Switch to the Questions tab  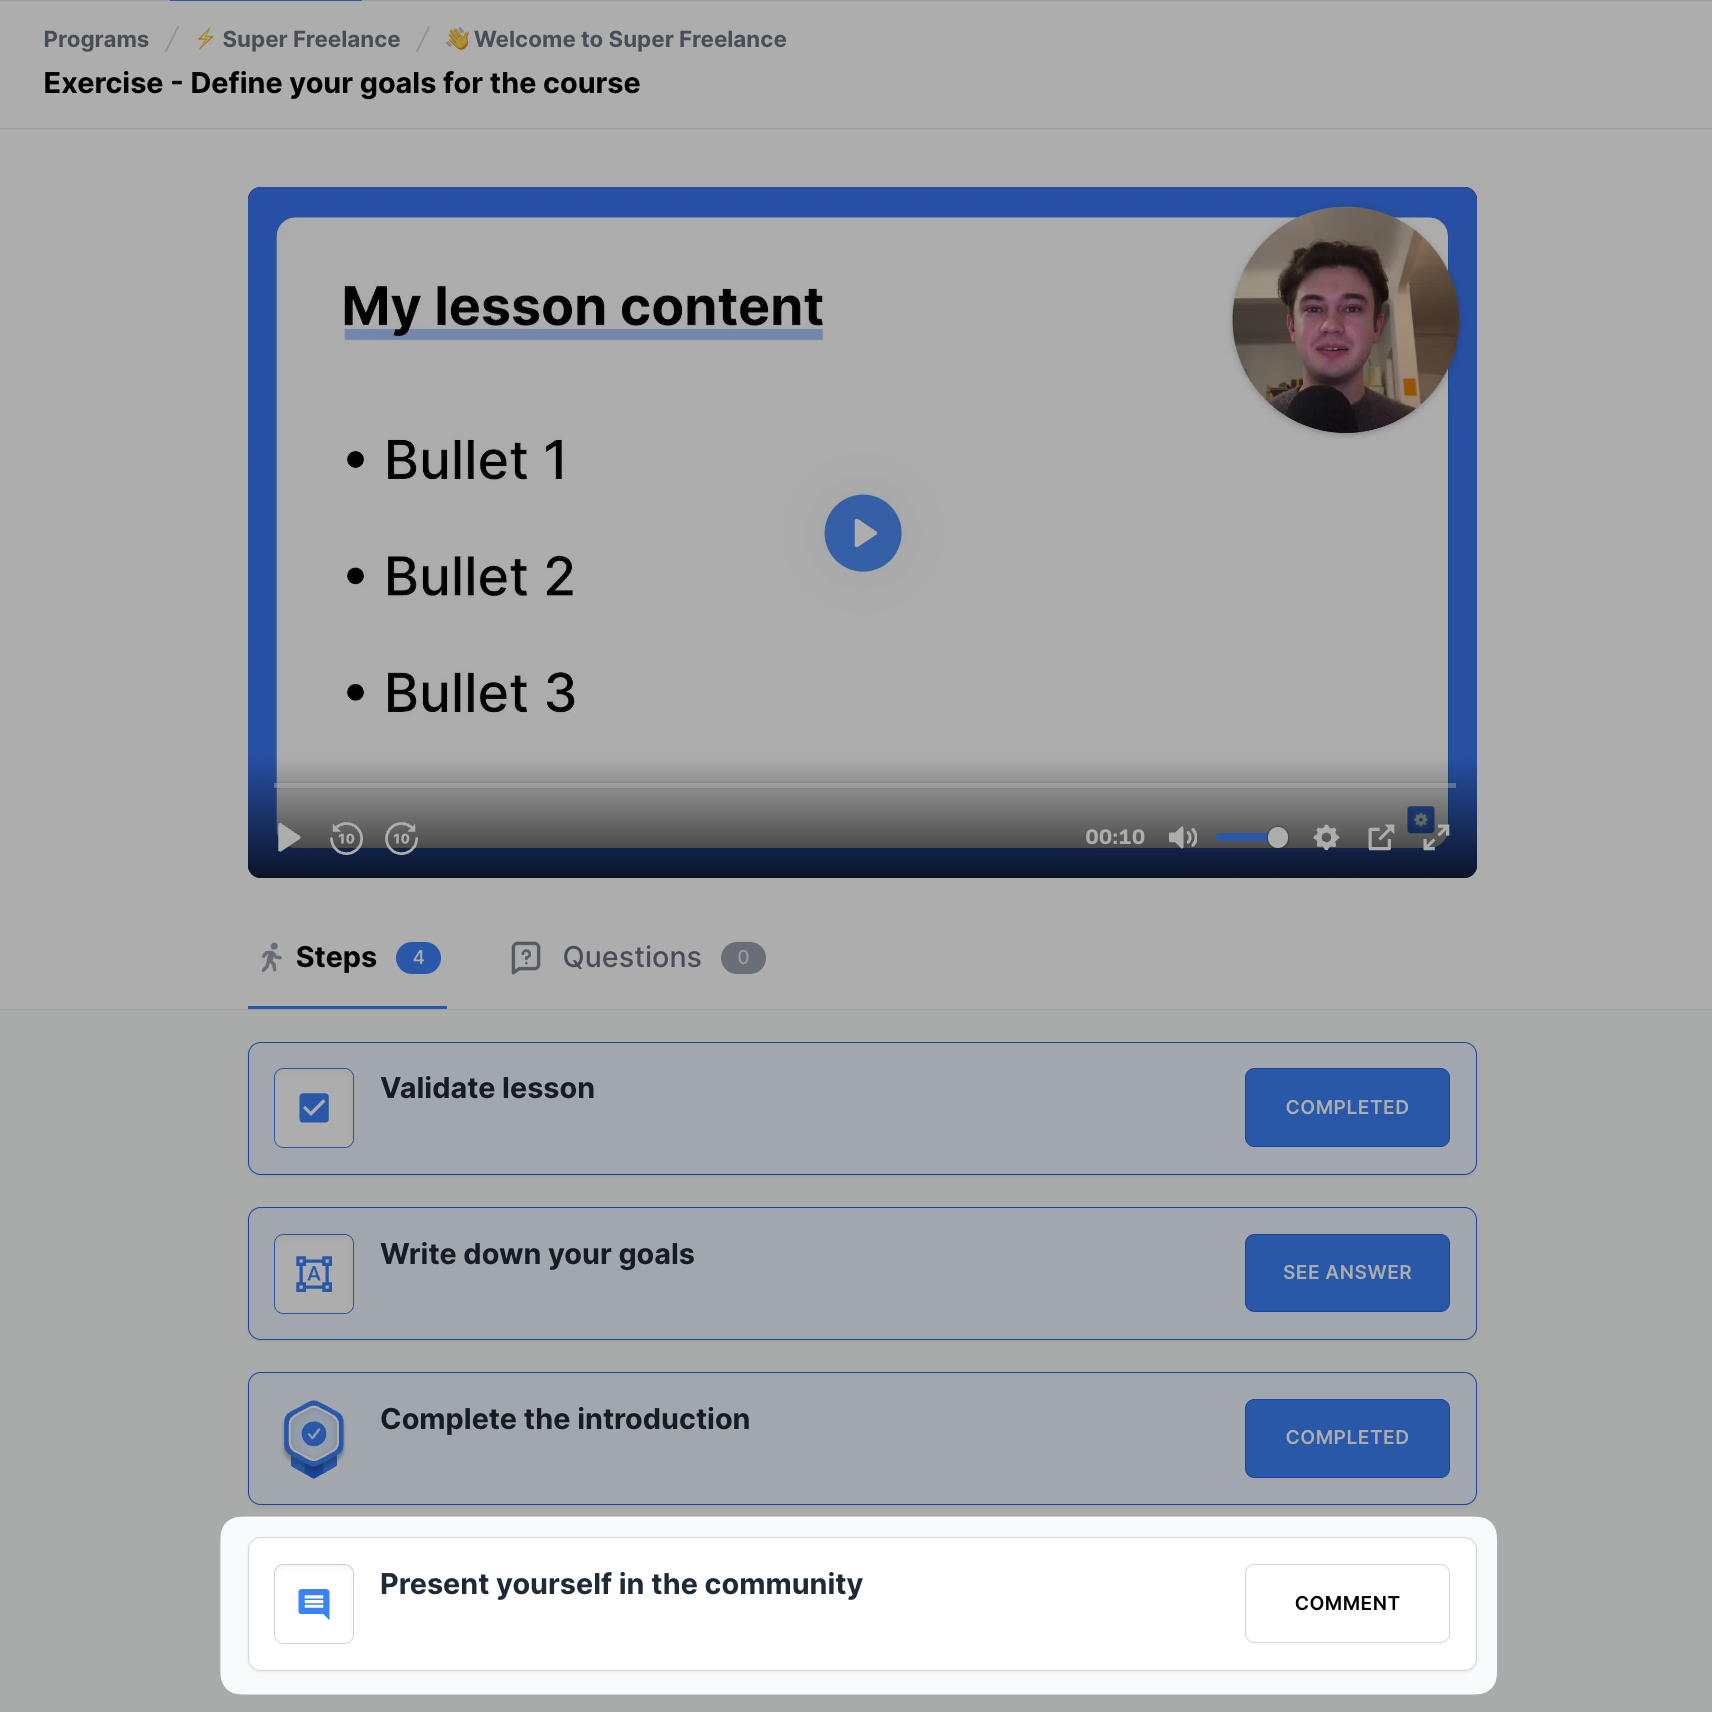637,958
